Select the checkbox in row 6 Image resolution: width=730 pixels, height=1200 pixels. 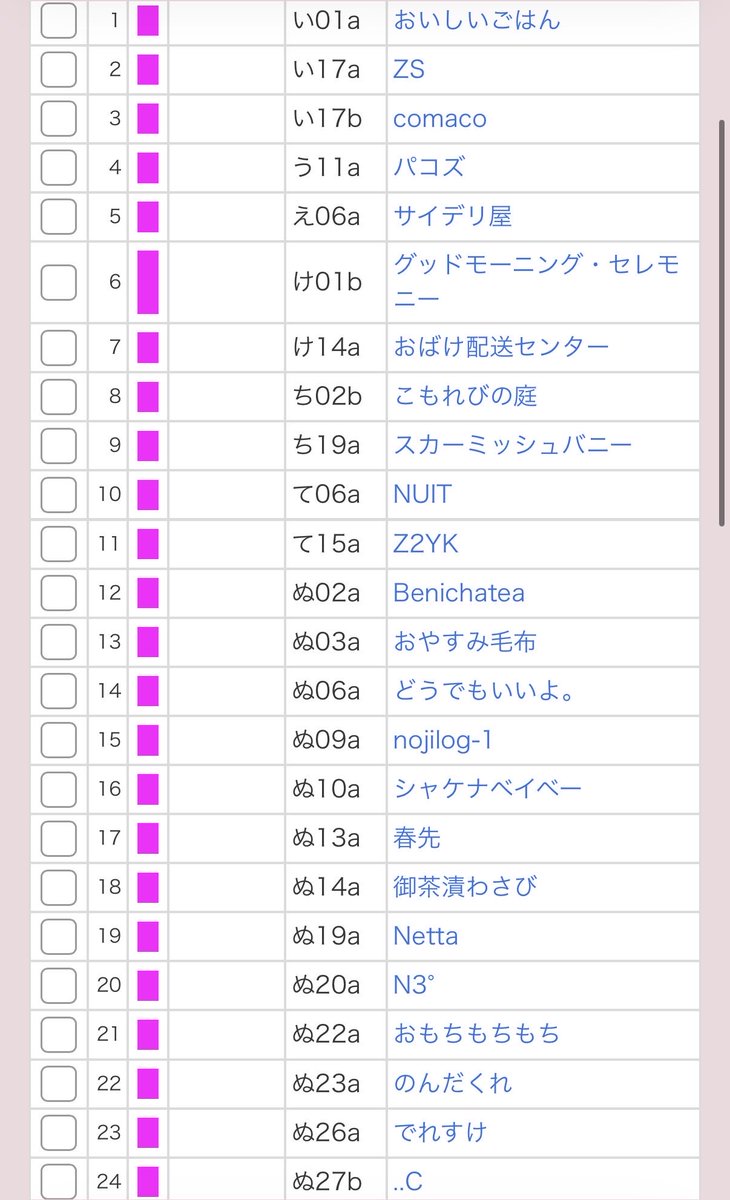pyautogui.click(x=58, y=282)
